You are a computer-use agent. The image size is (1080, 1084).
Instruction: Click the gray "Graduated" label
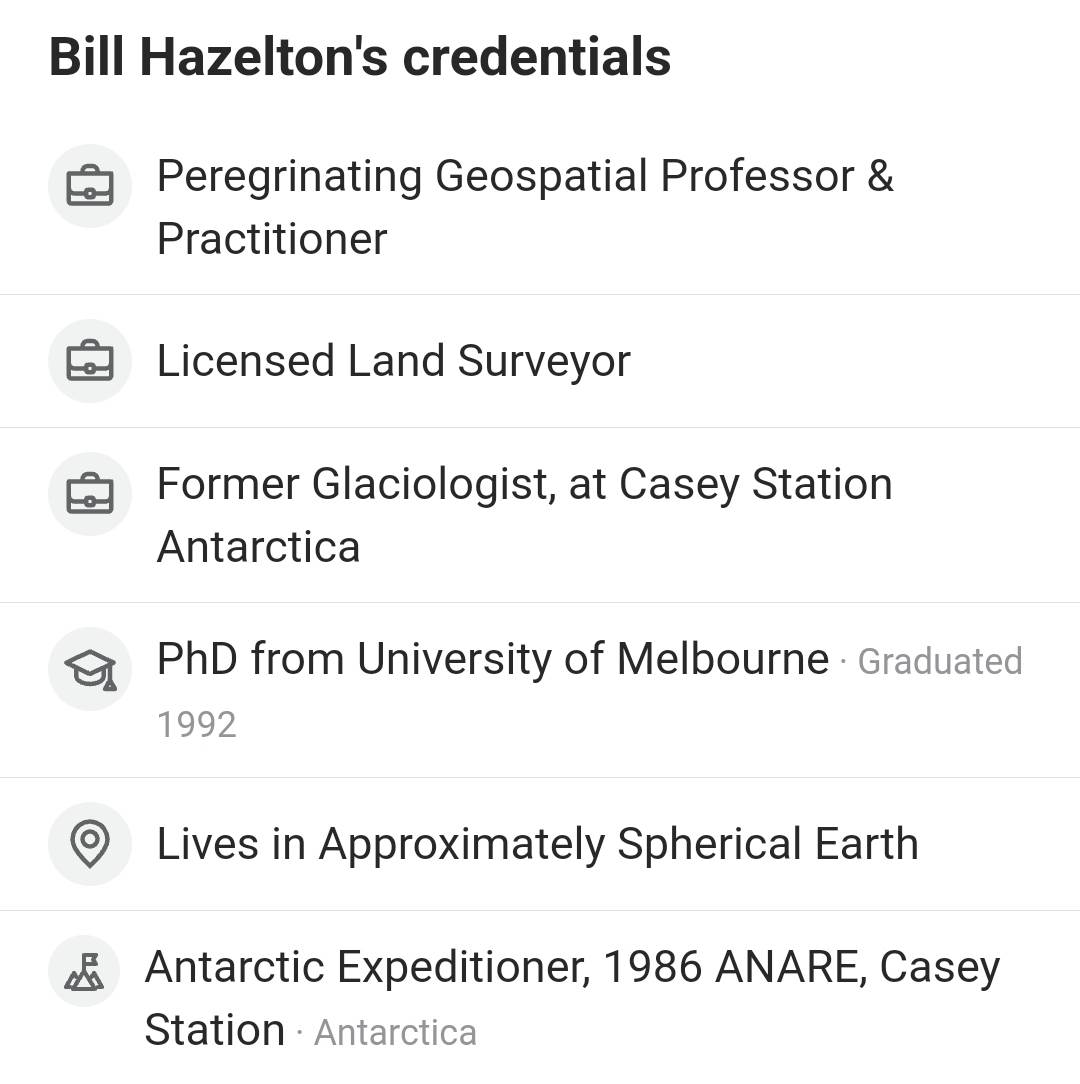[940, 662]
